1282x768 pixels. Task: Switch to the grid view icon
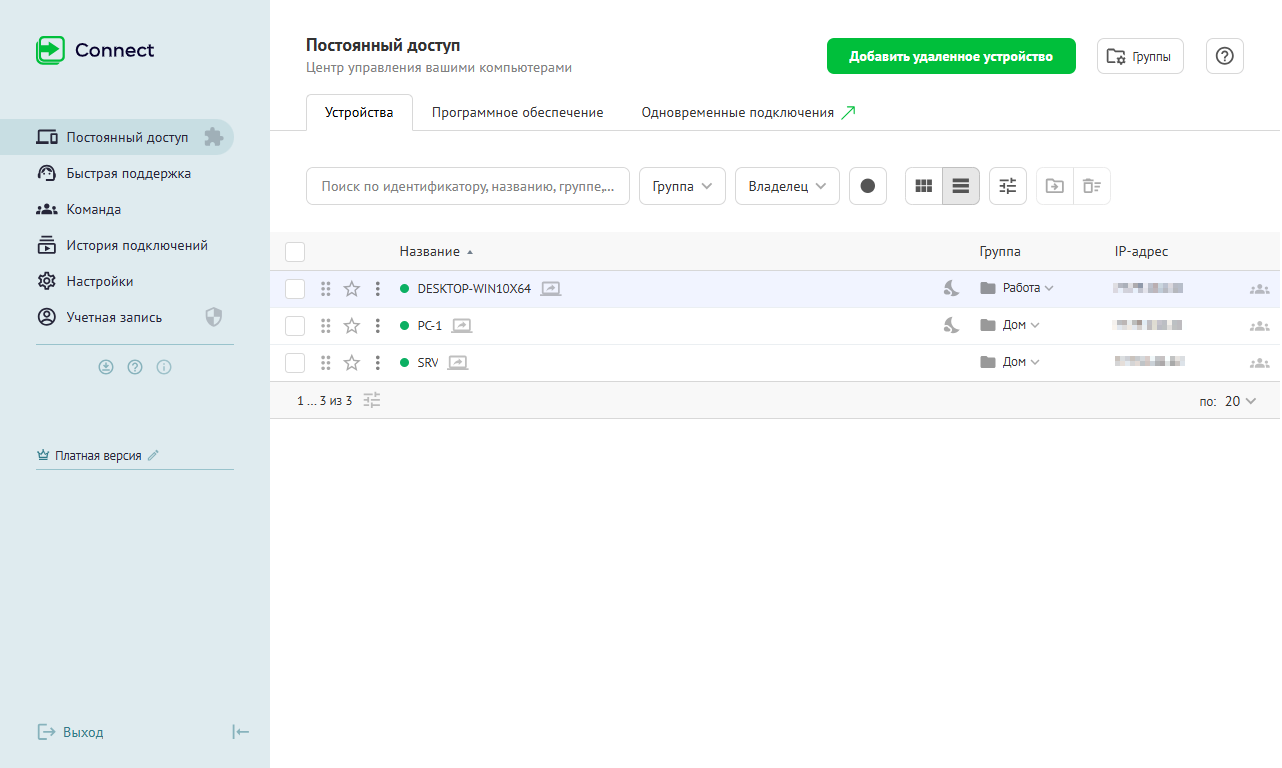[x=924, y=186]
